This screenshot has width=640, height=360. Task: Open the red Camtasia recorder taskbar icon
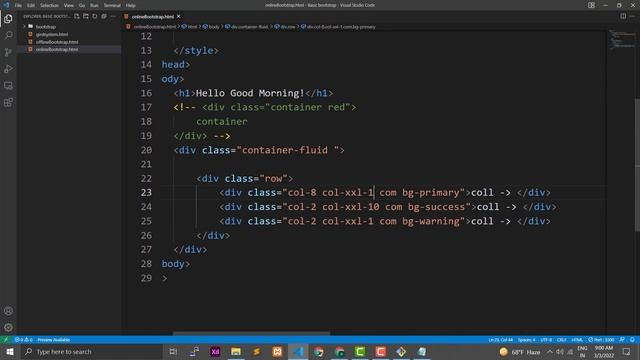pos(381,352)
